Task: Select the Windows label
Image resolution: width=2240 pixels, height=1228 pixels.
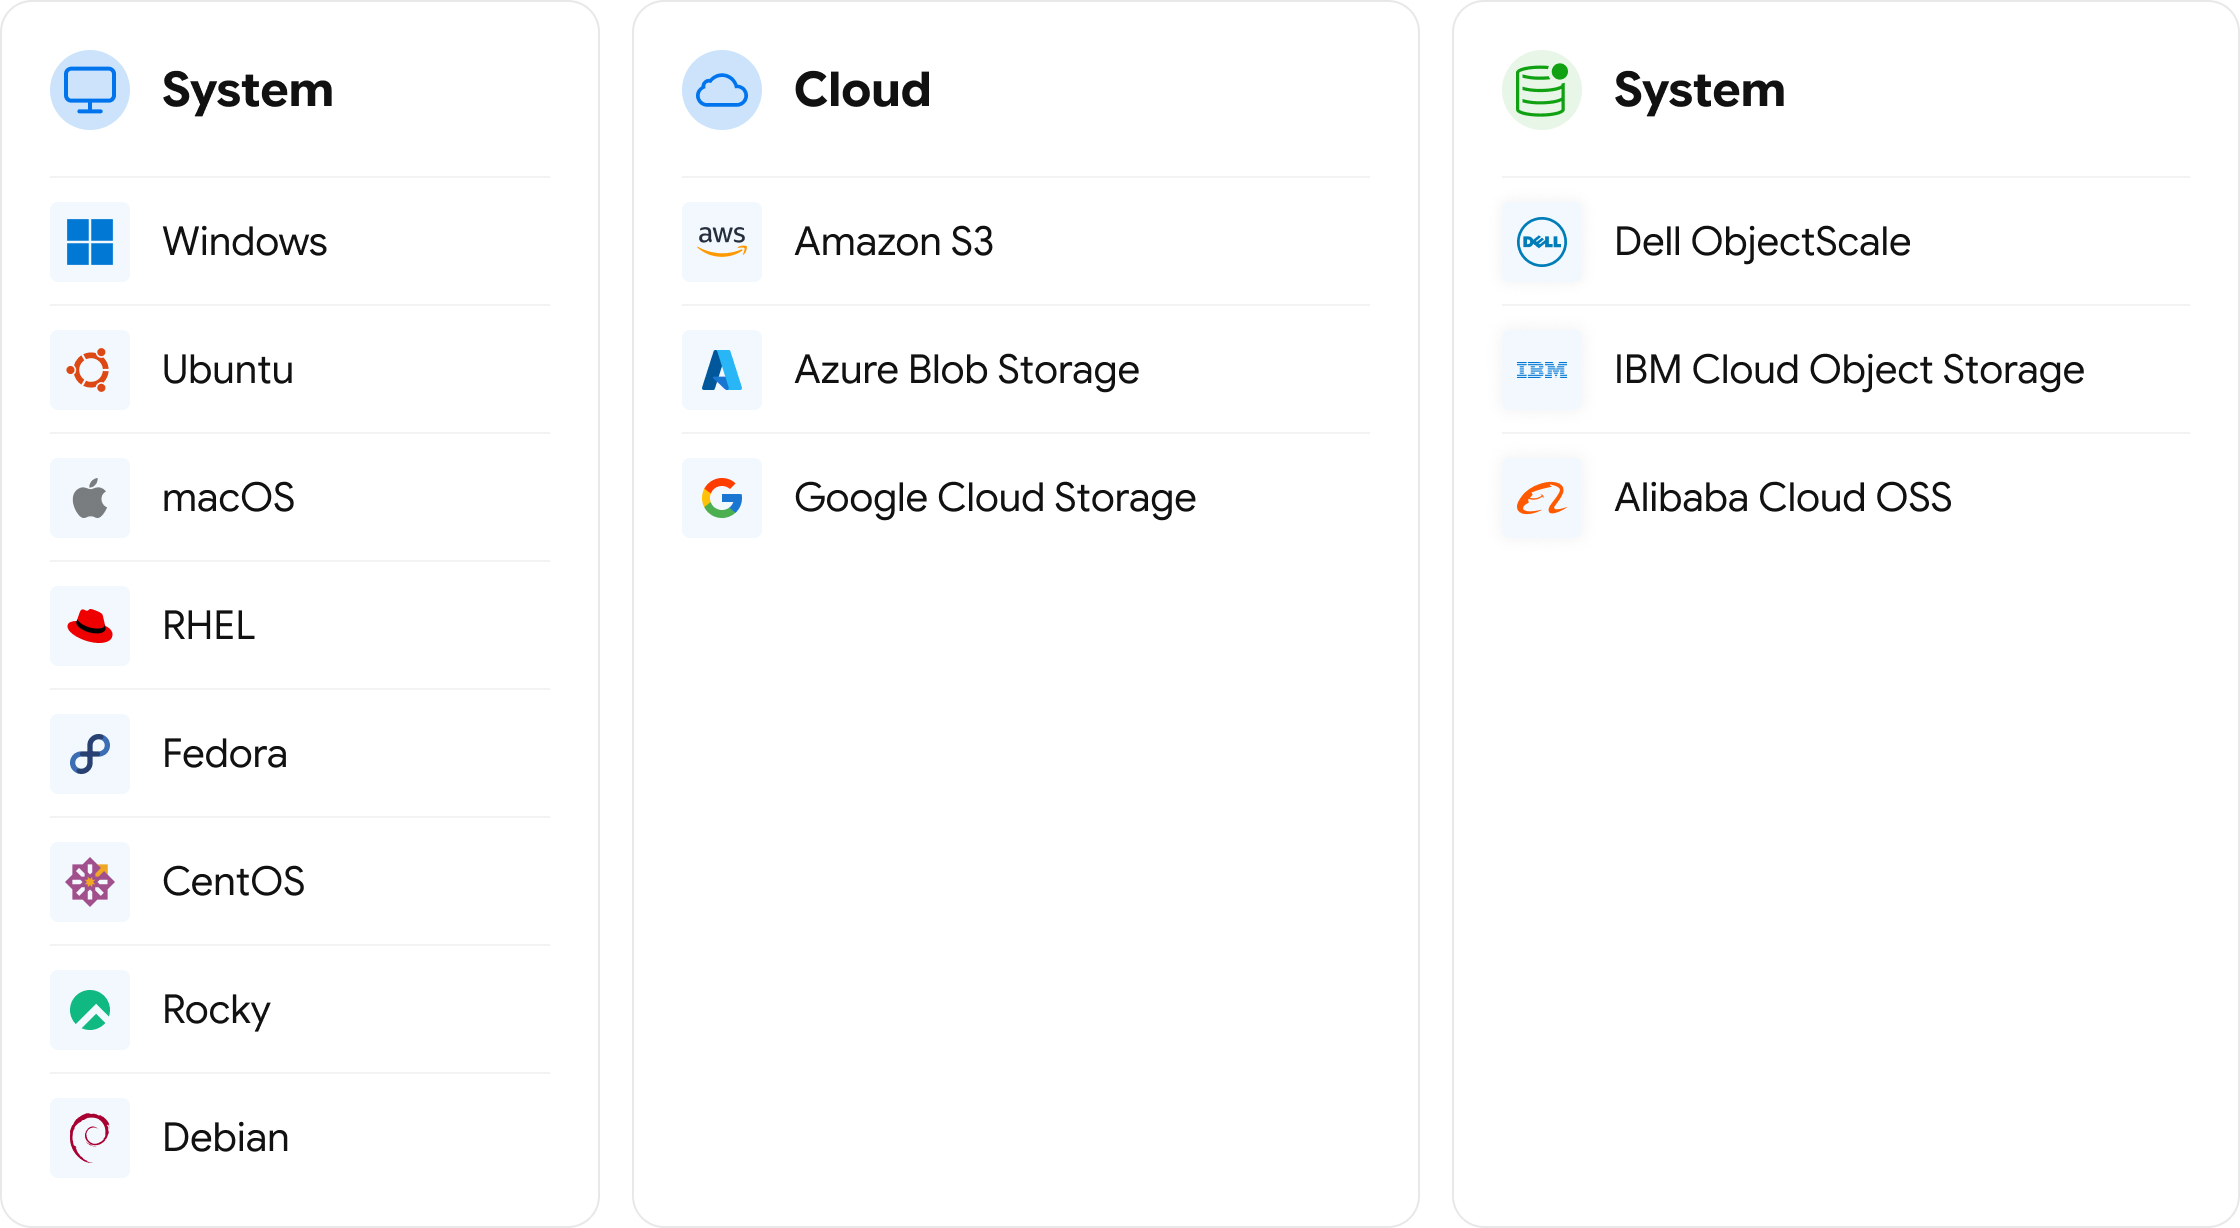Action: tap(245, 242)
